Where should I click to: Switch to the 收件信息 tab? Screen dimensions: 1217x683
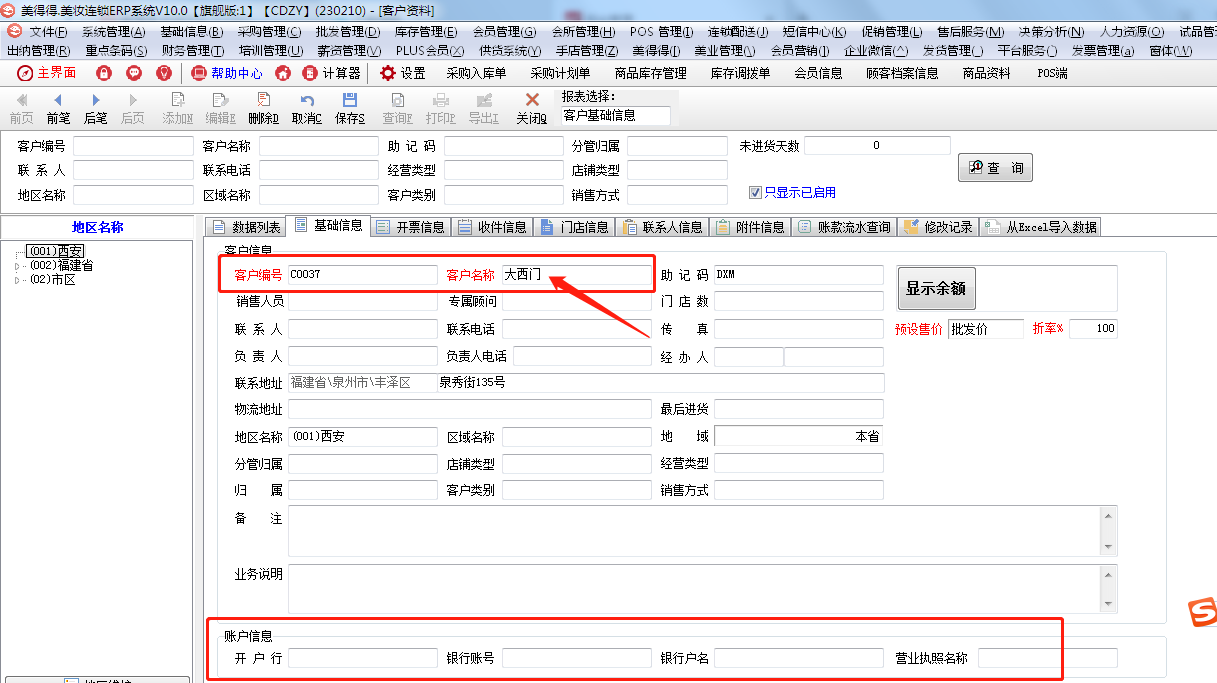(493, 227)
